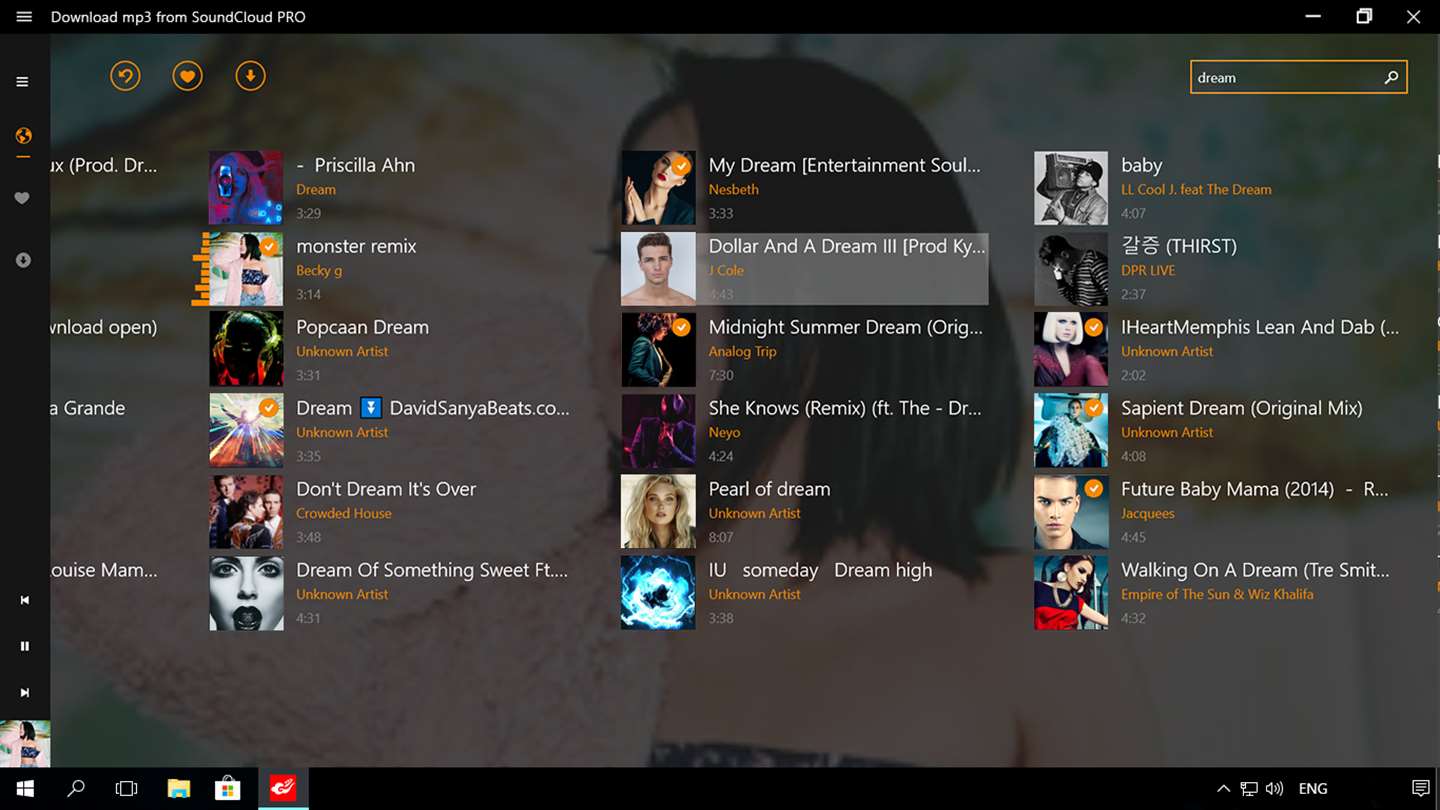Select the Priscilla Ahn track title
This screenshot has height=810, width=1440.
pos(356,165)
